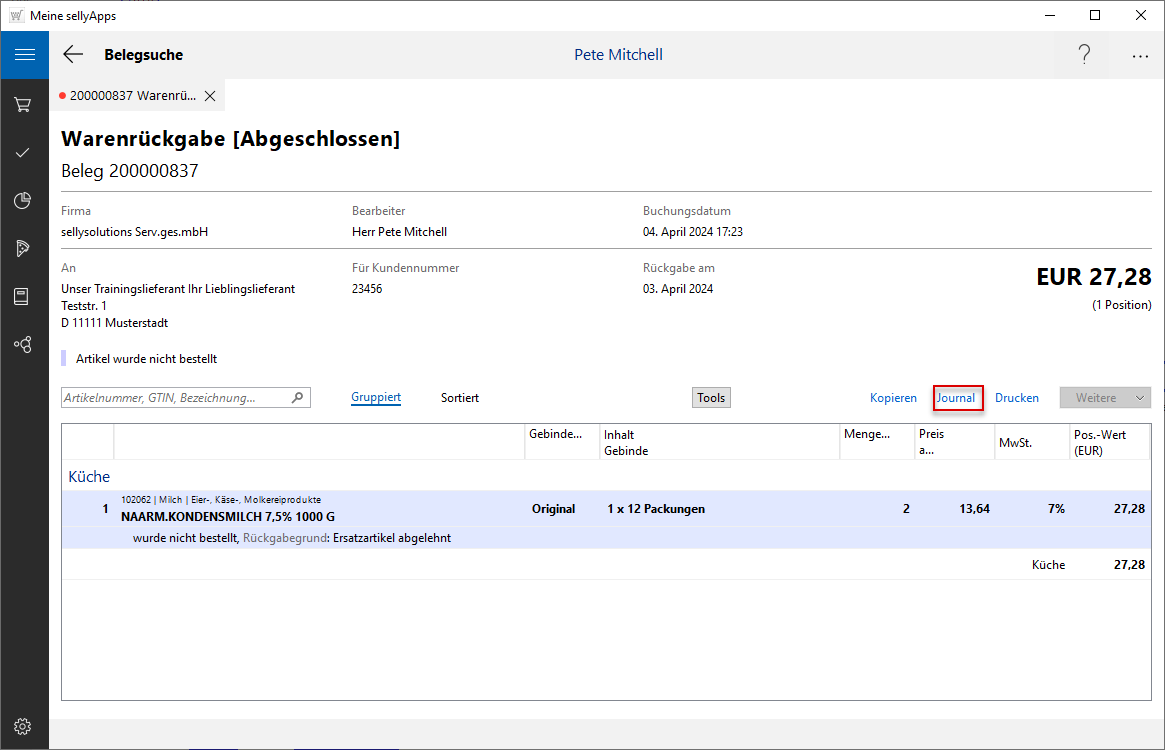Screen dimensions: 1165x750
Task: Open settings gear in sidebar
Action: click(23, 726)
